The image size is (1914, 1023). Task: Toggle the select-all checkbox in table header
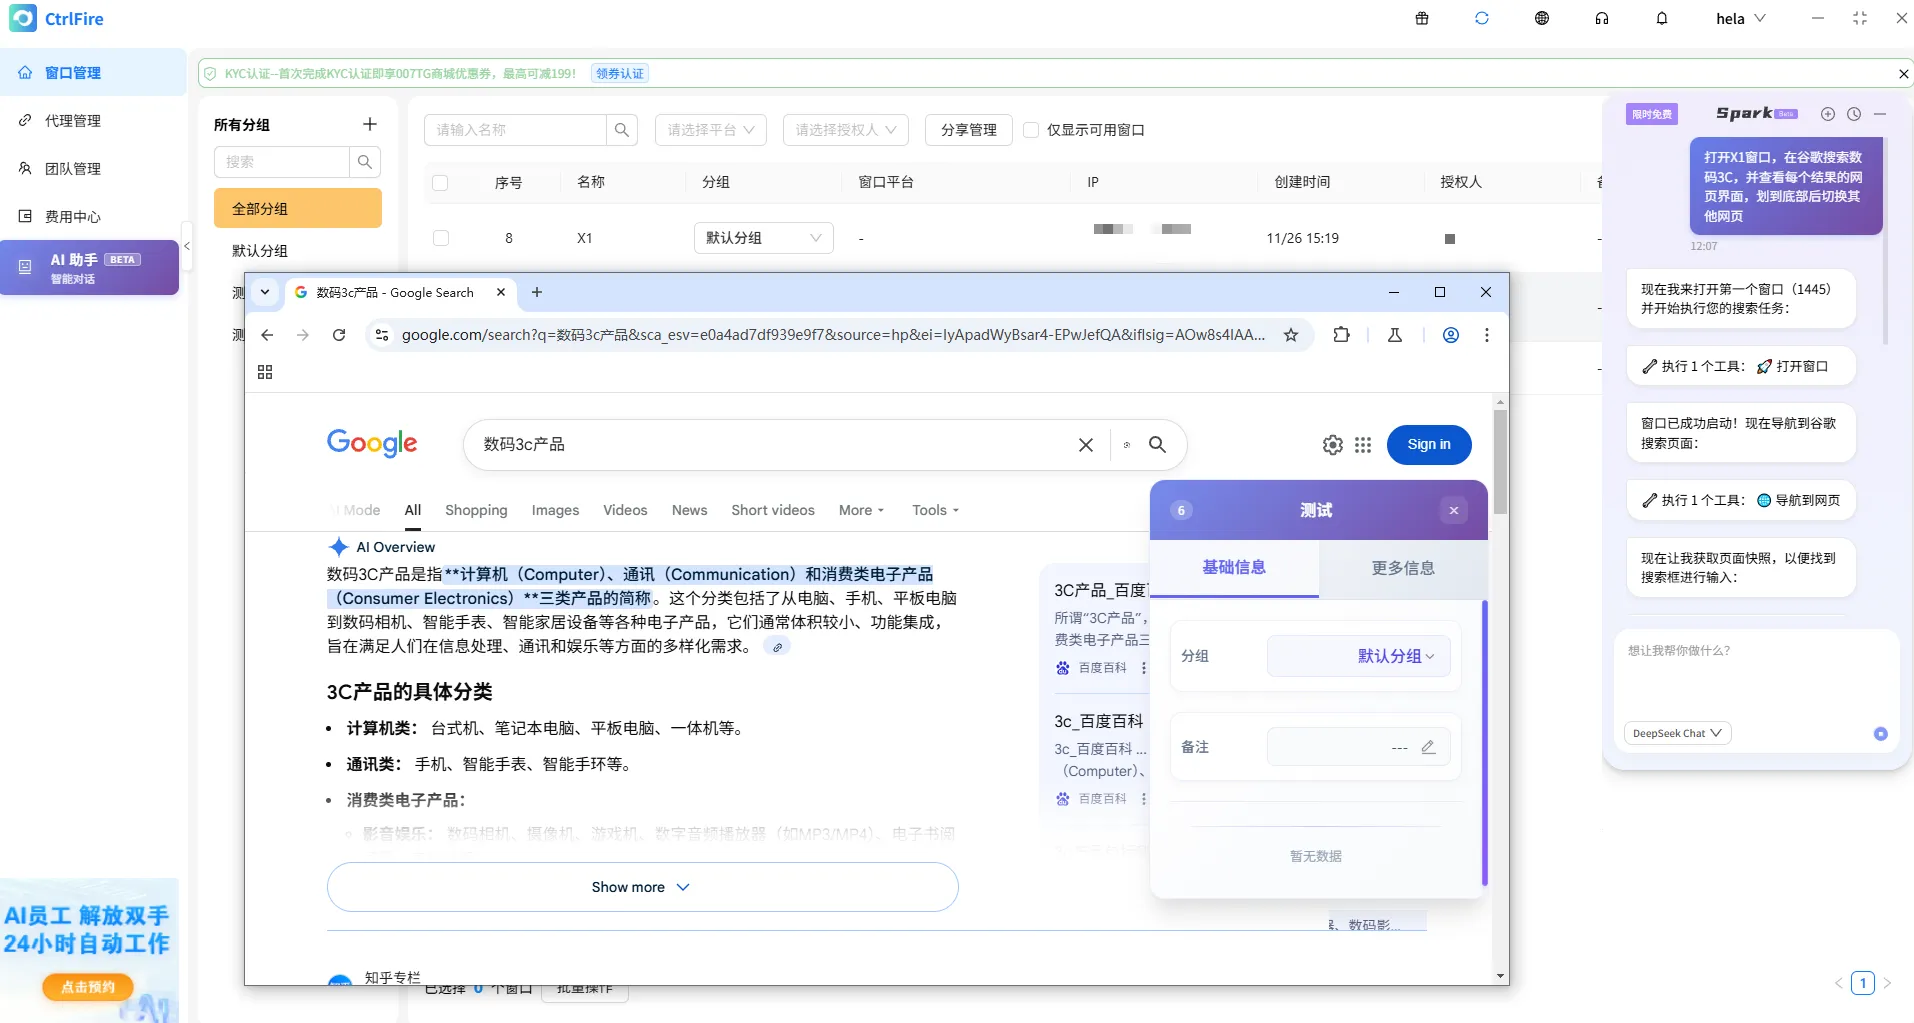tap(441, 182)
